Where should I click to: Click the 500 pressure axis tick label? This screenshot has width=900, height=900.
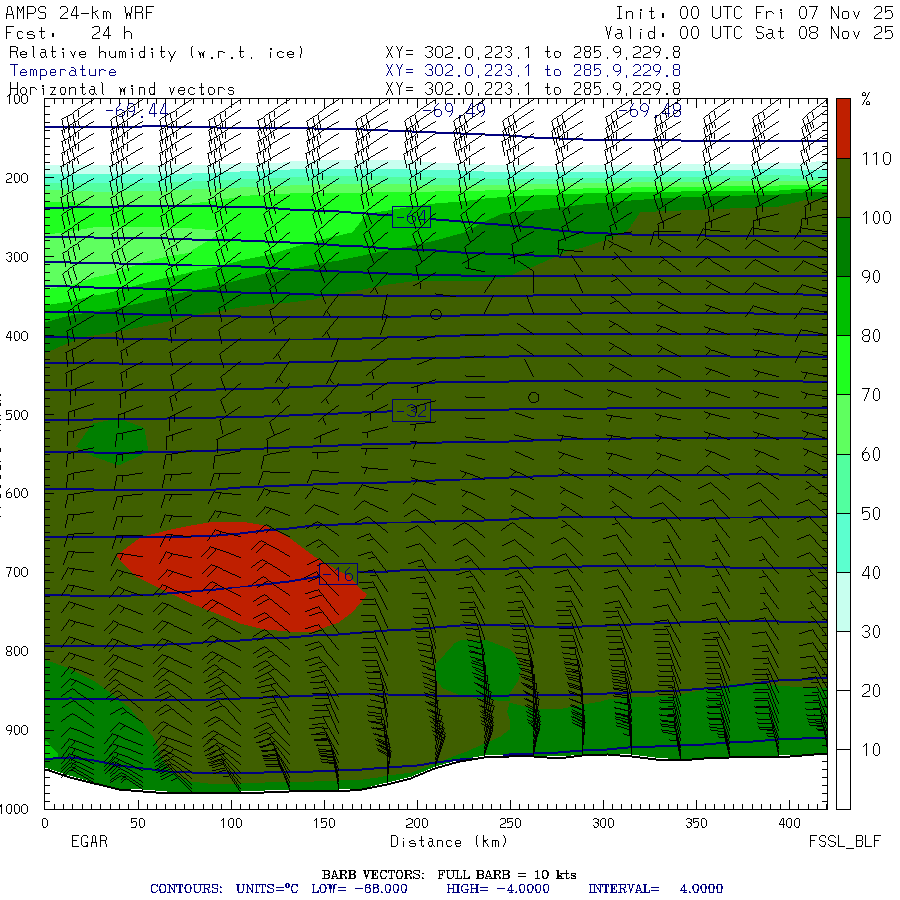17,415
